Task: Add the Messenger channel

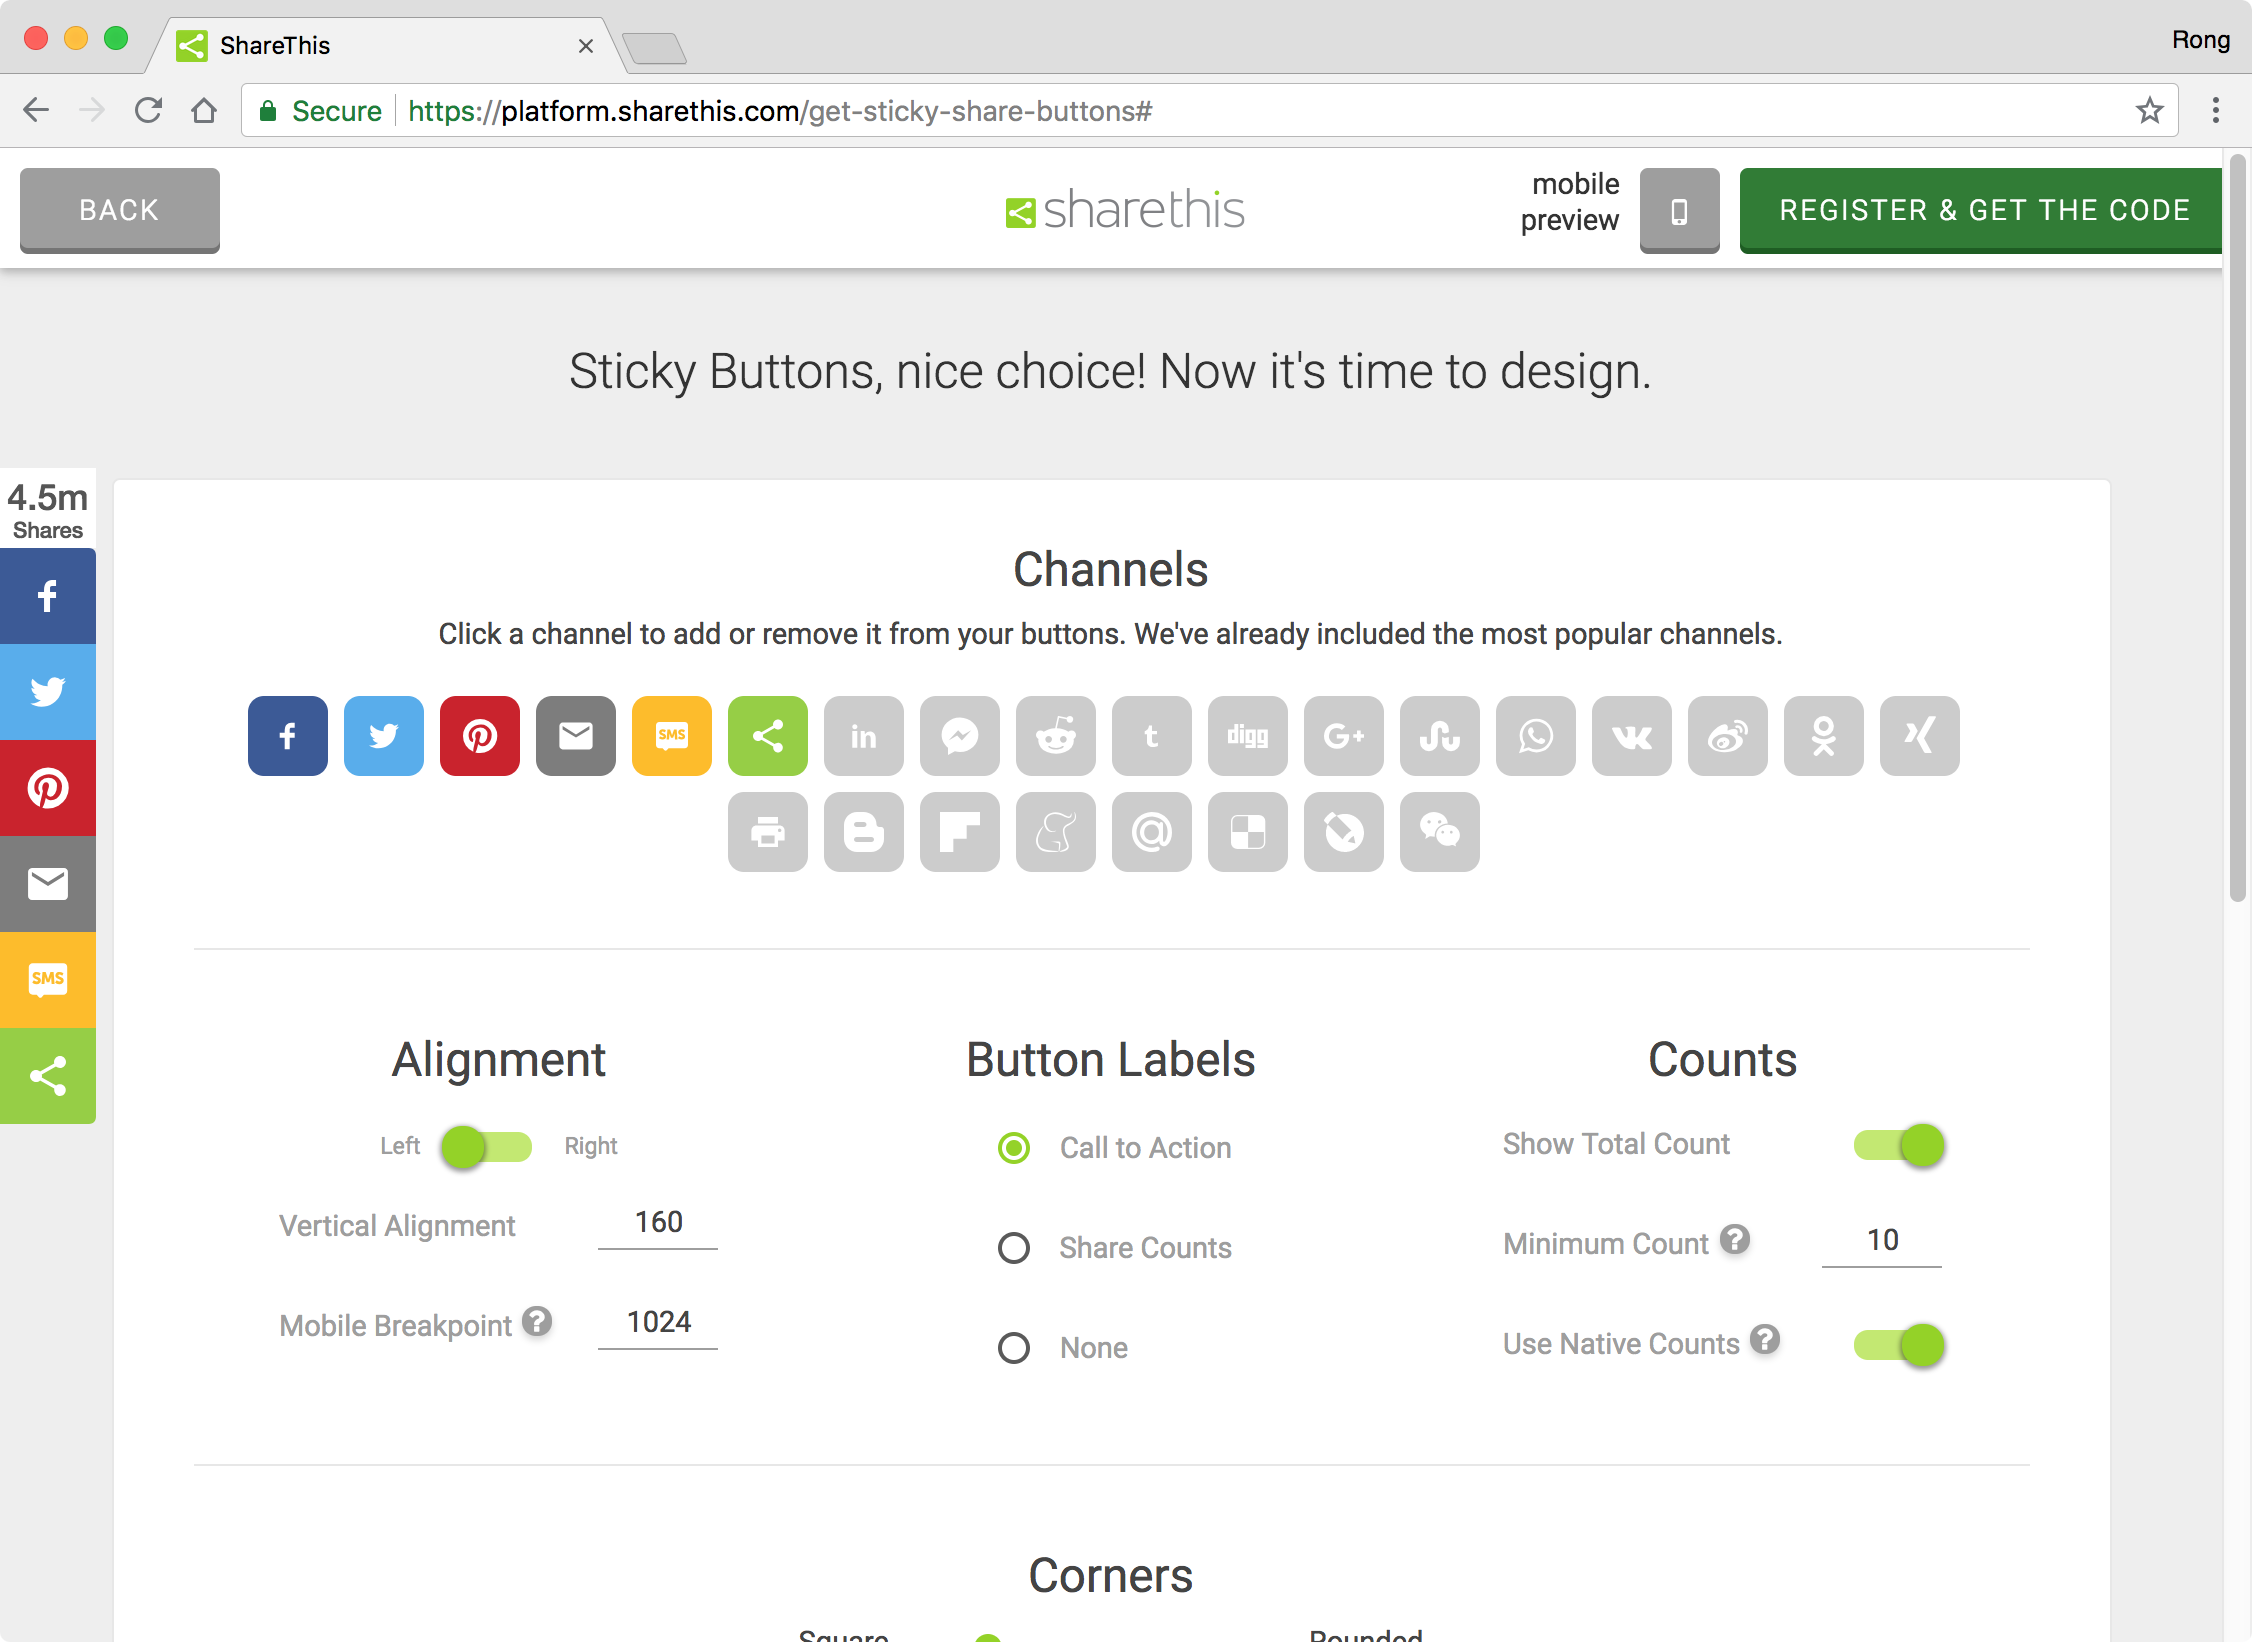Action: click(960, 736)
